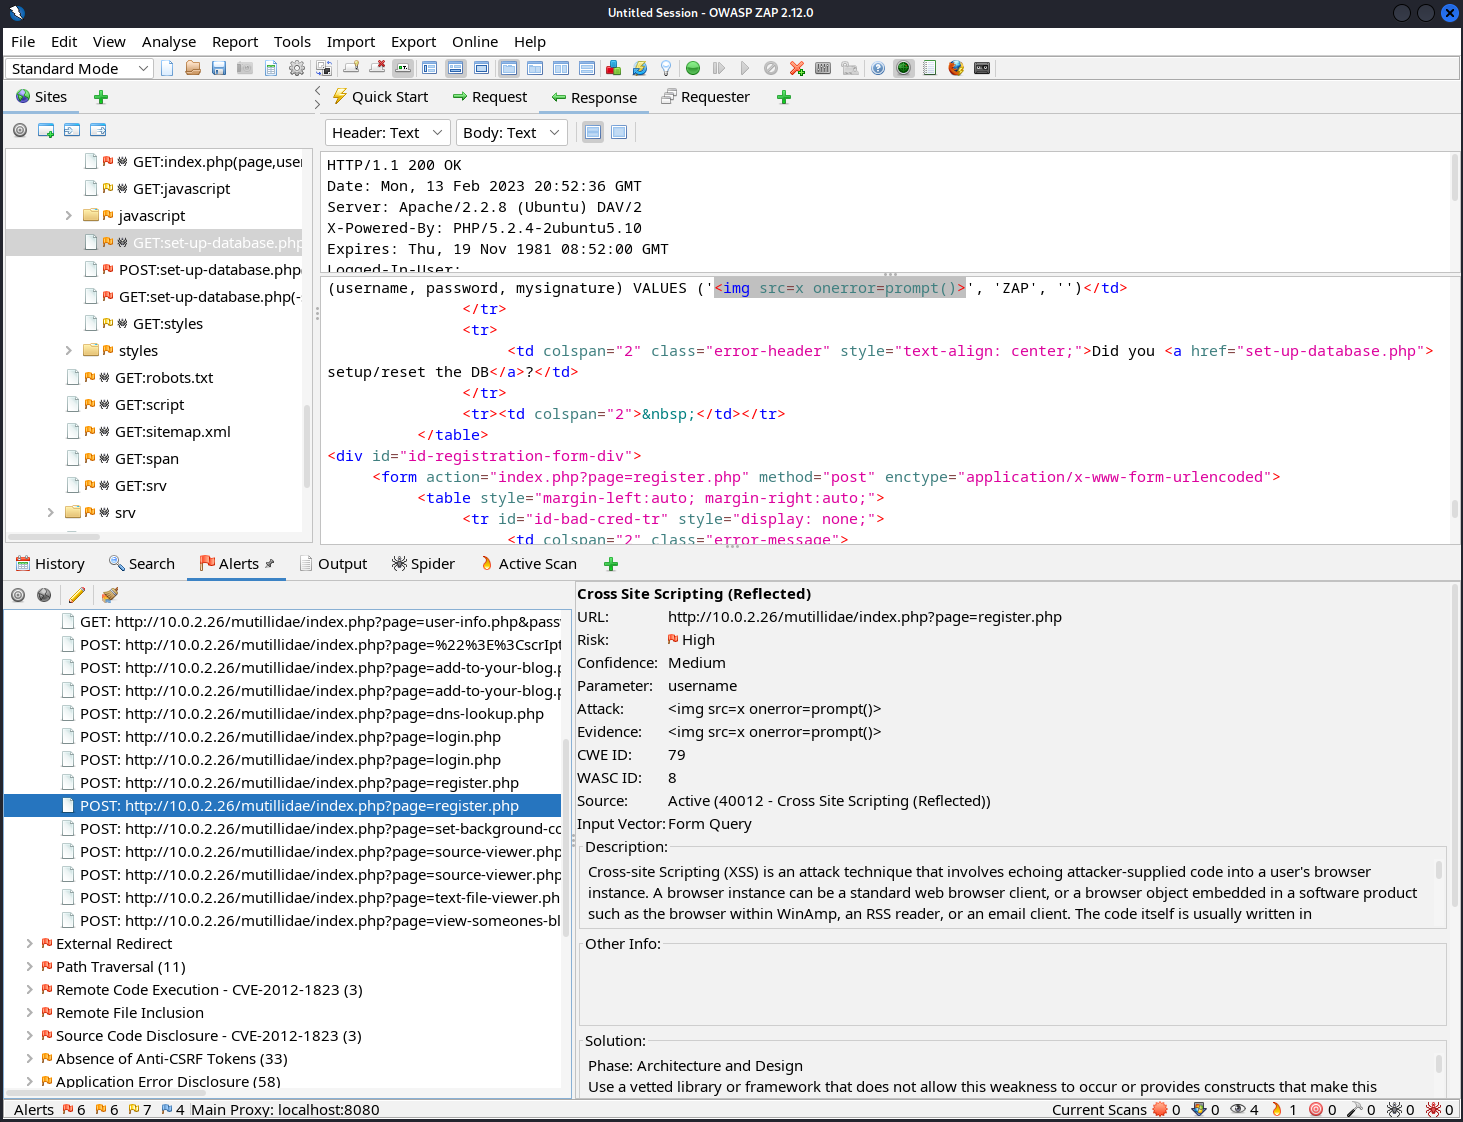Viewport: 1463px width, 1122px height.
Task: Click the Open Session folder icon
Action: coord(193,68)
